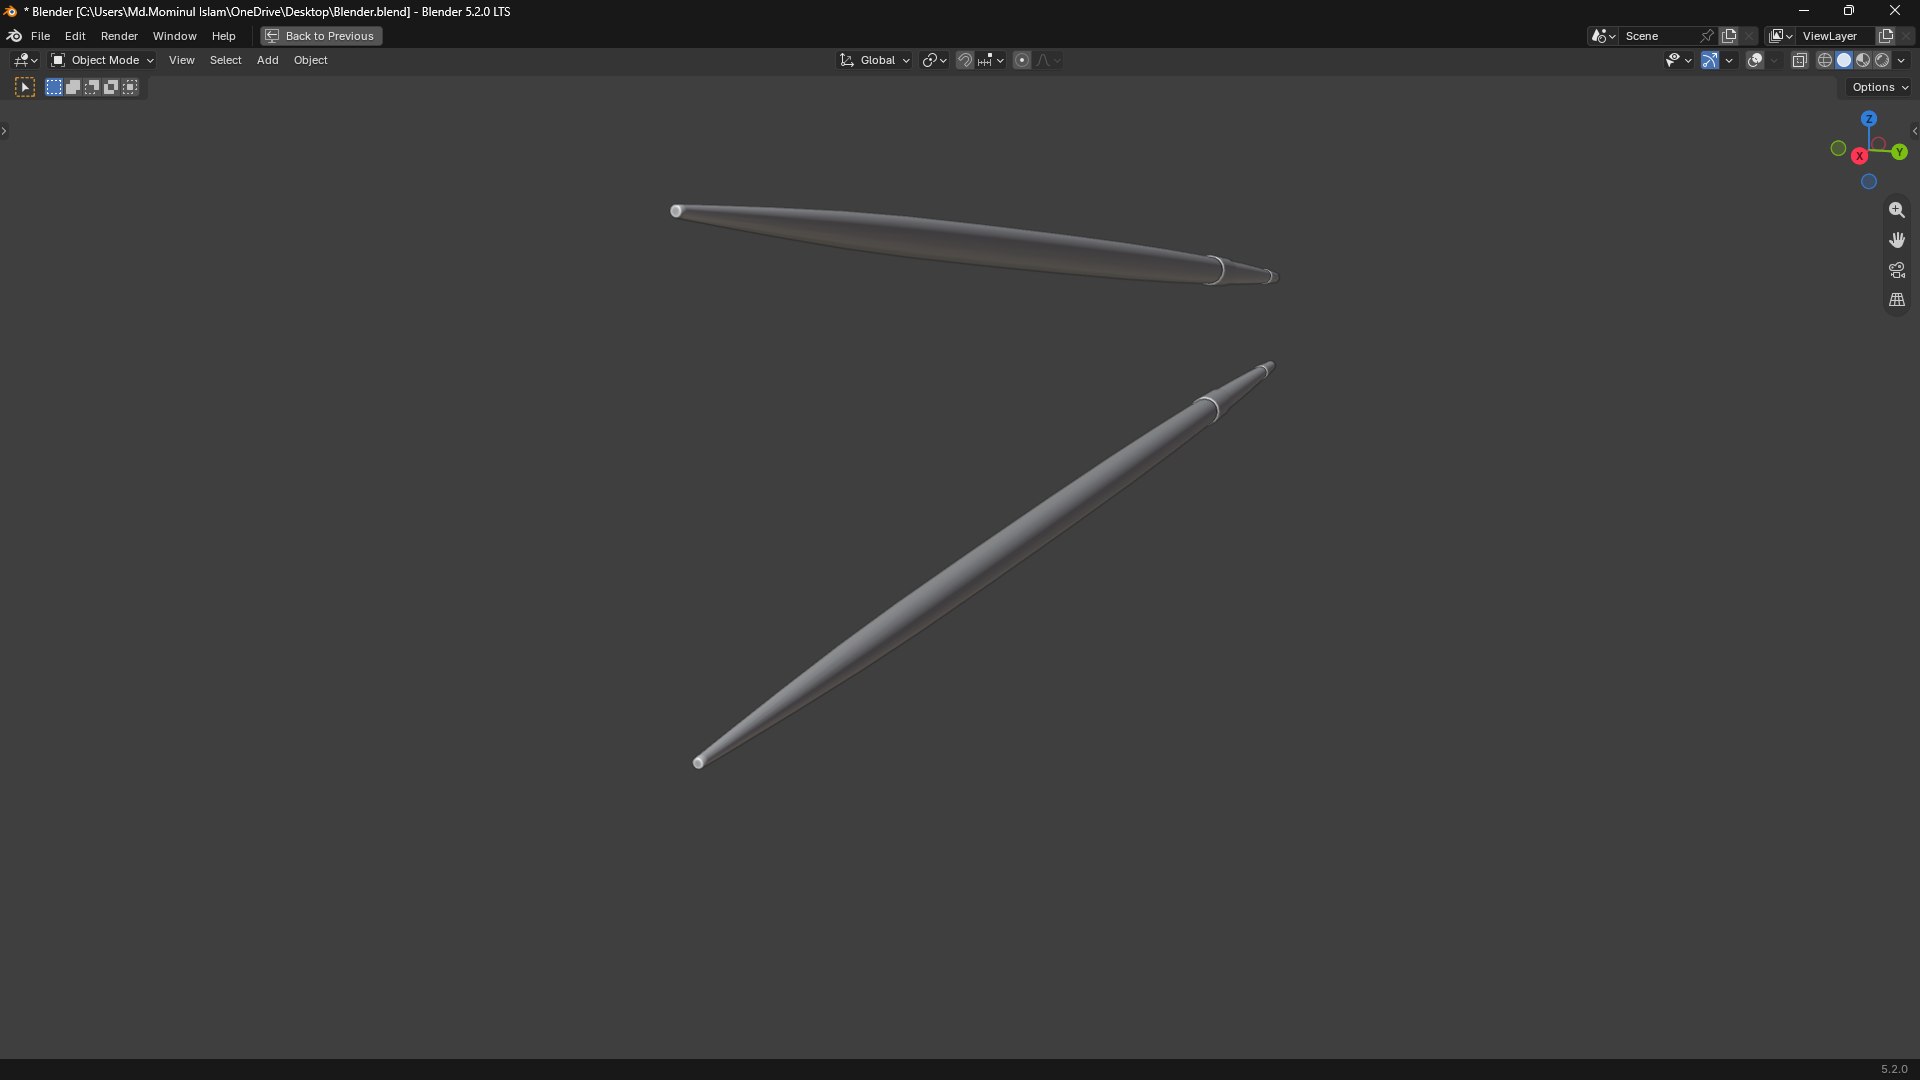This screenshot has width=1920, height=1080.
Task: Click the Y axis on navigation gizmo
Action: (x=1899, y=152)
